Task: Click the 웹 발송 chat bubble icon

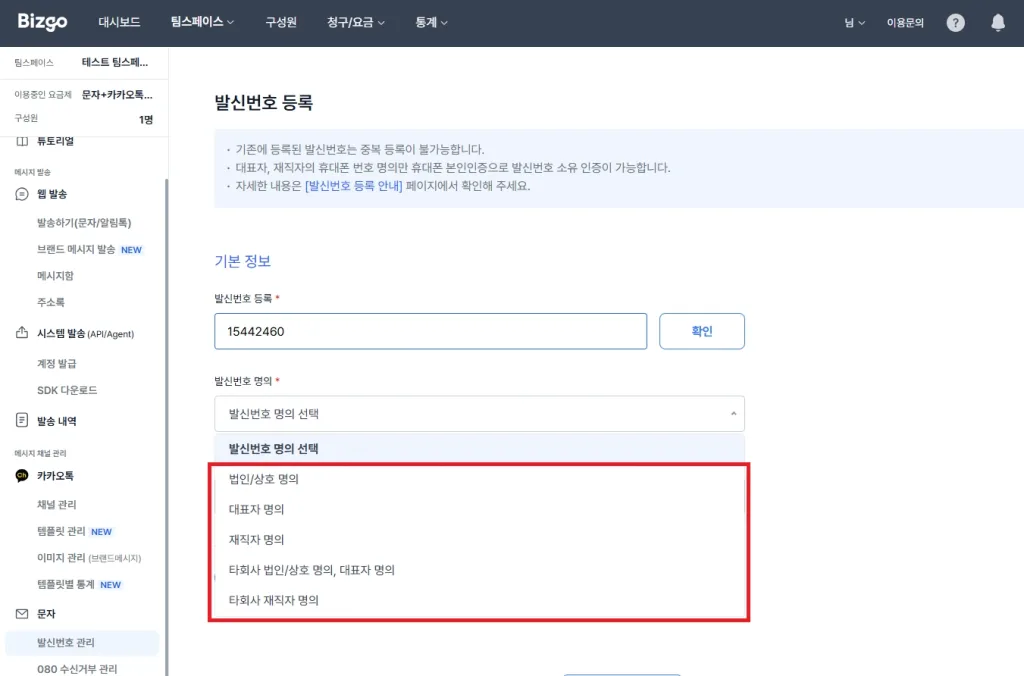Action: click(22, 194)
